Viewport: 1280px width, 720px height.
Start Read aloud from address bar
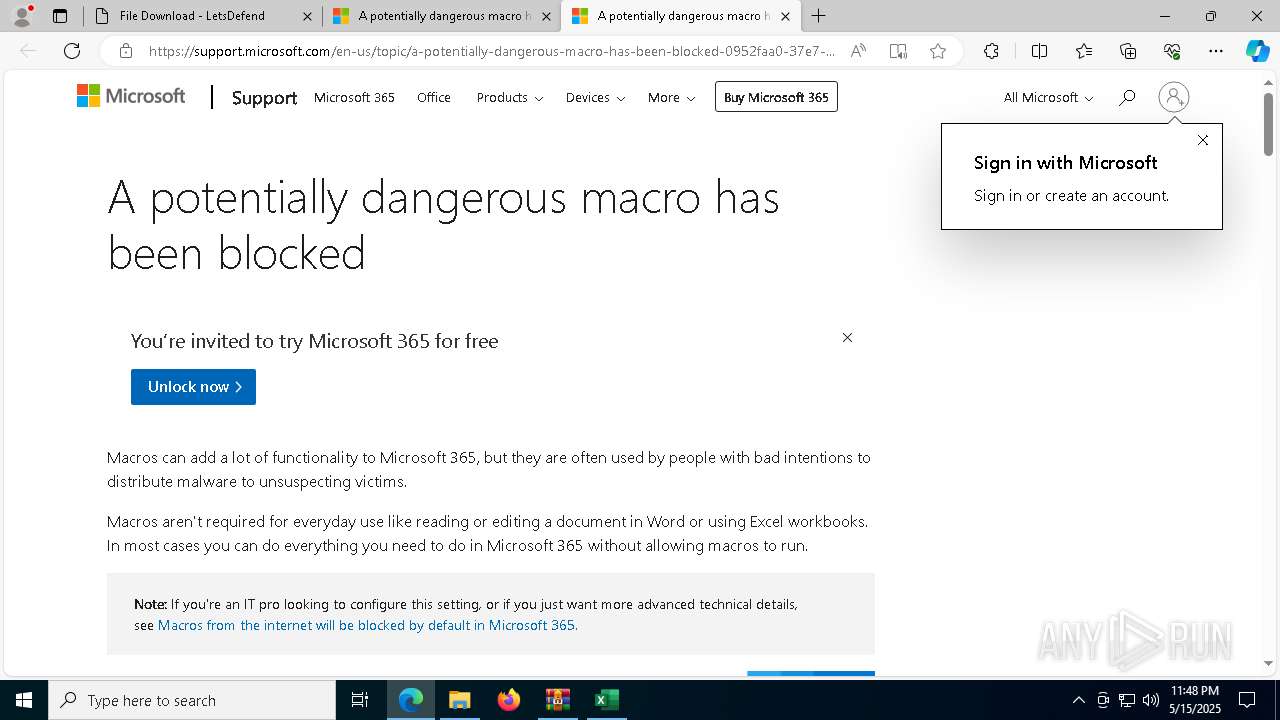pyautogui.click(x=858, y=51)
